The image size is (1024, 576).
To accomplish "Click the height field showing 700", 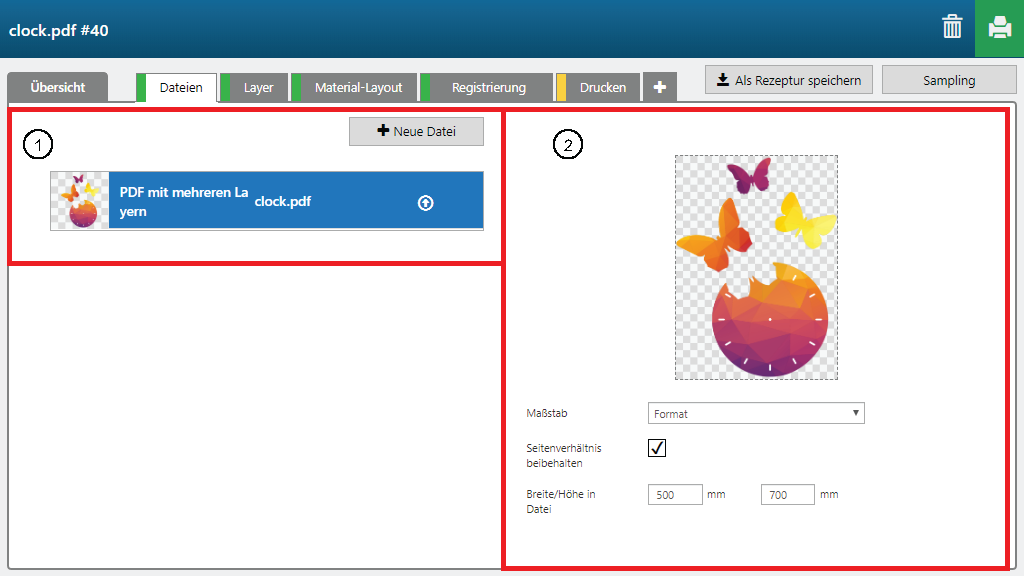I will [787, 494].
